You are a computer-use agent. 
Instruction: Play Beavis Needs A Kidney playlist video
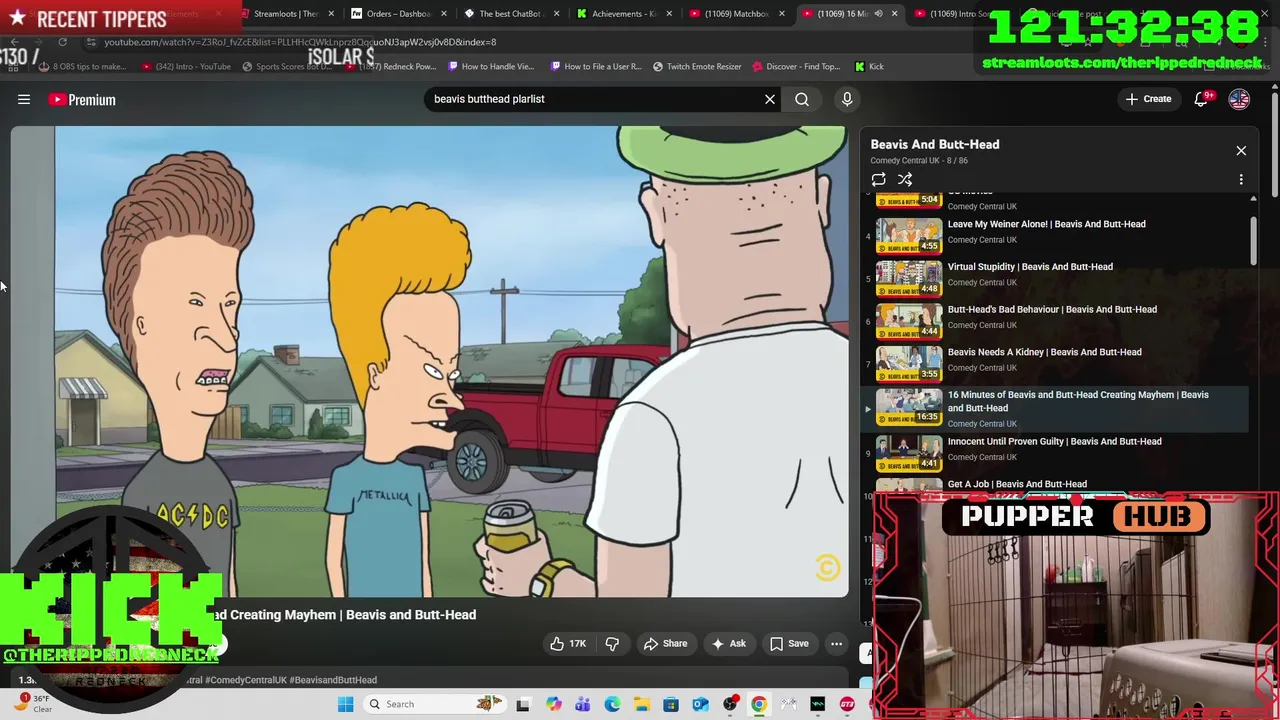tap(1055, 363)
